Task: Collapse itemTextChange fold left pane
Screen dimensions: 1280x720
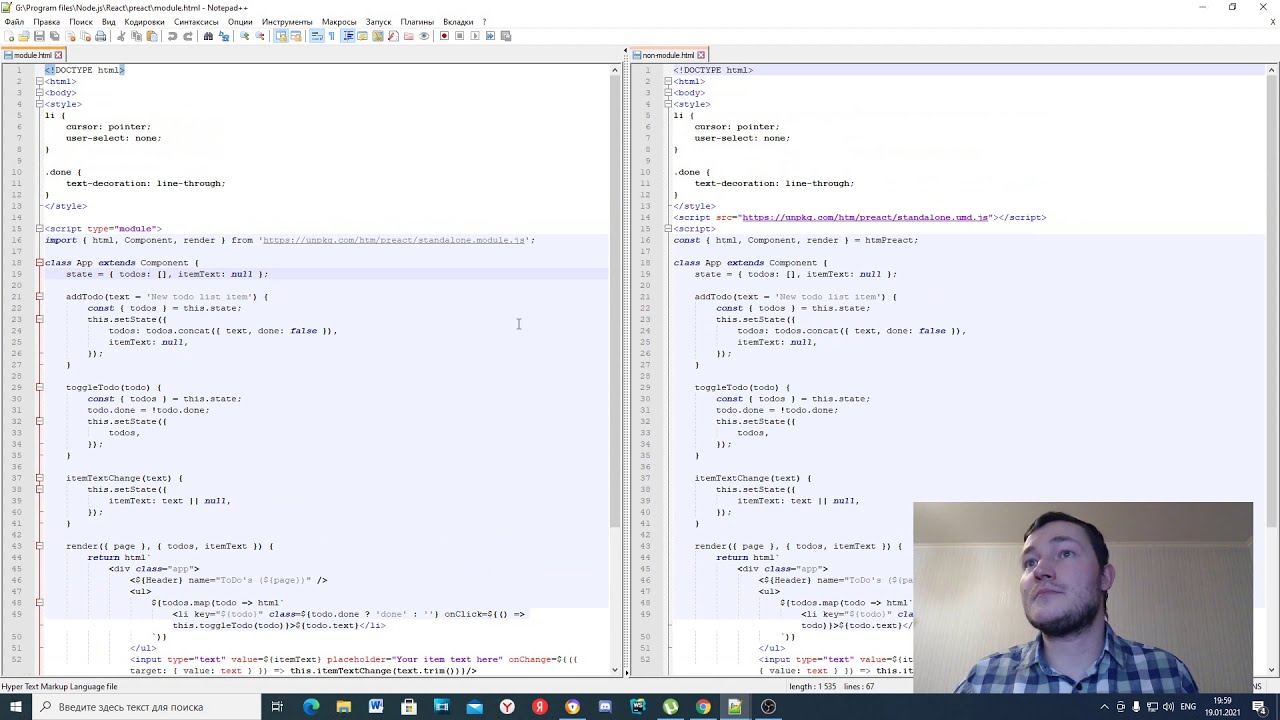Action: pyautogui.click(x=39, y=478)
